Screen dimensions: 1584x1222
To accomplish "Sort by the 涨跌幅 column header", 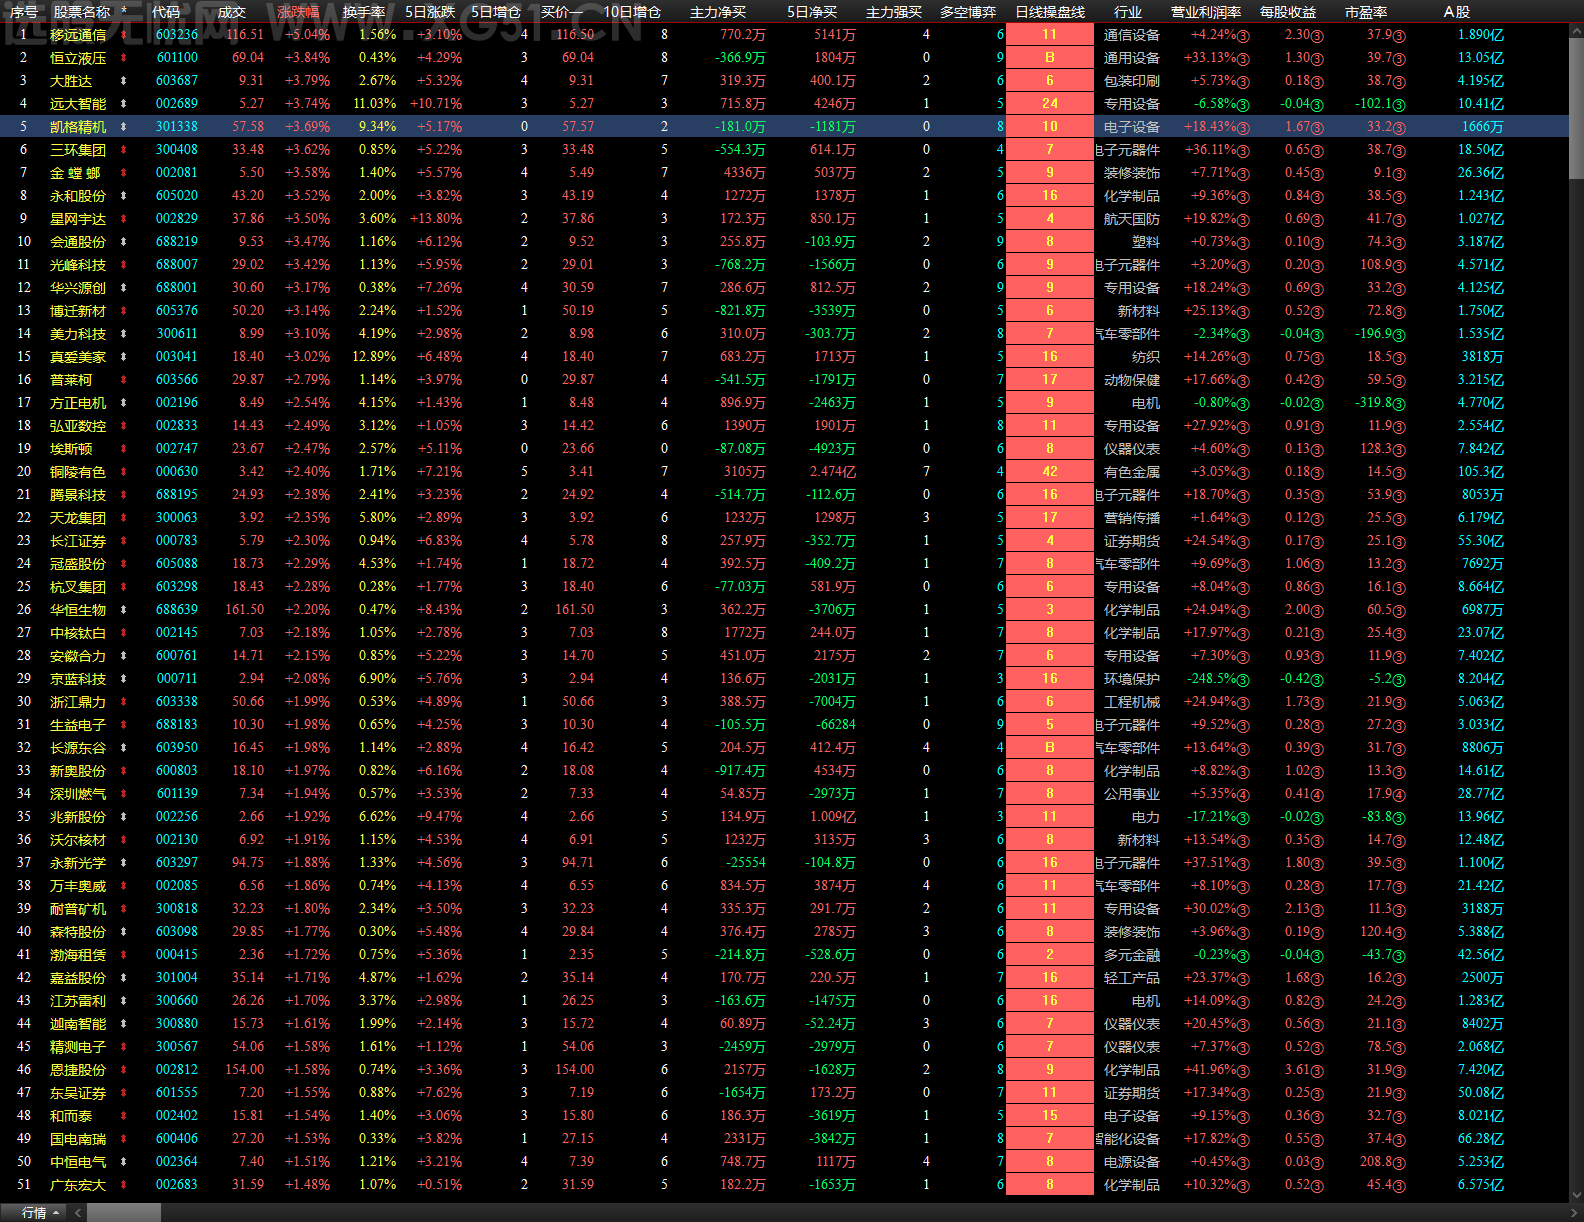I will [298, 12].
